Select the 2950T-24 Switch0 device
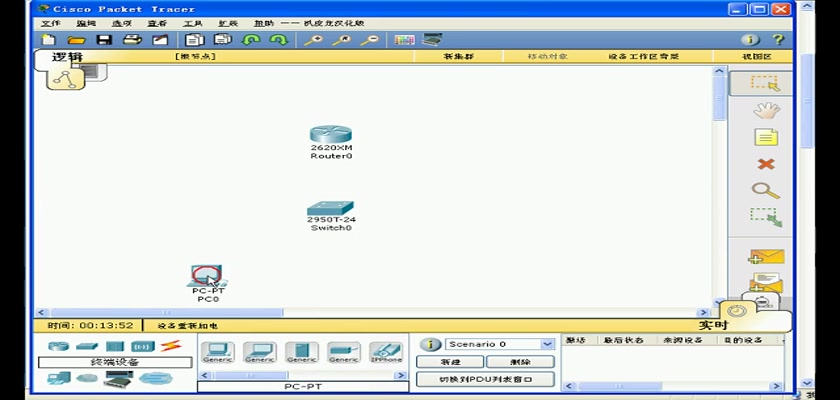The height and width of the screenshot is (400, 840). [x=331, y=208]
